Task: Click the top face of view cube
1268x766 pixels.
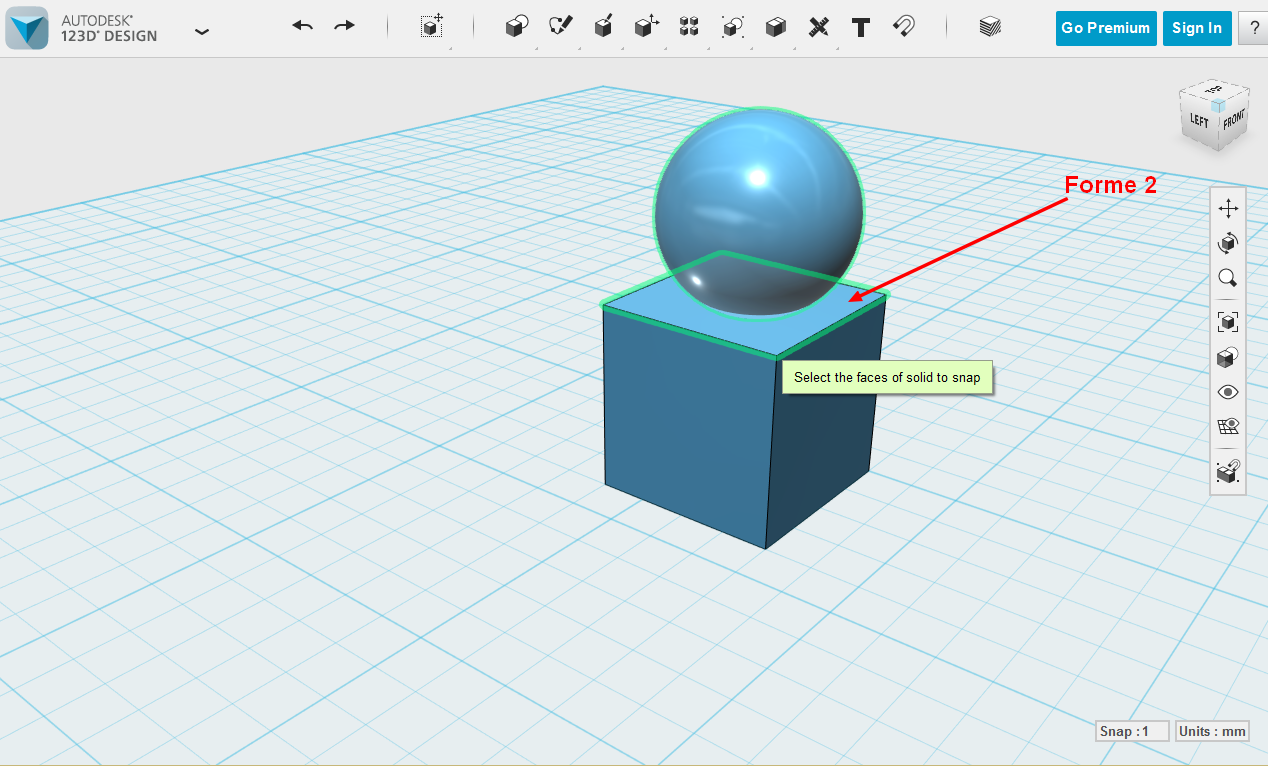Action: pos(1215,90)
